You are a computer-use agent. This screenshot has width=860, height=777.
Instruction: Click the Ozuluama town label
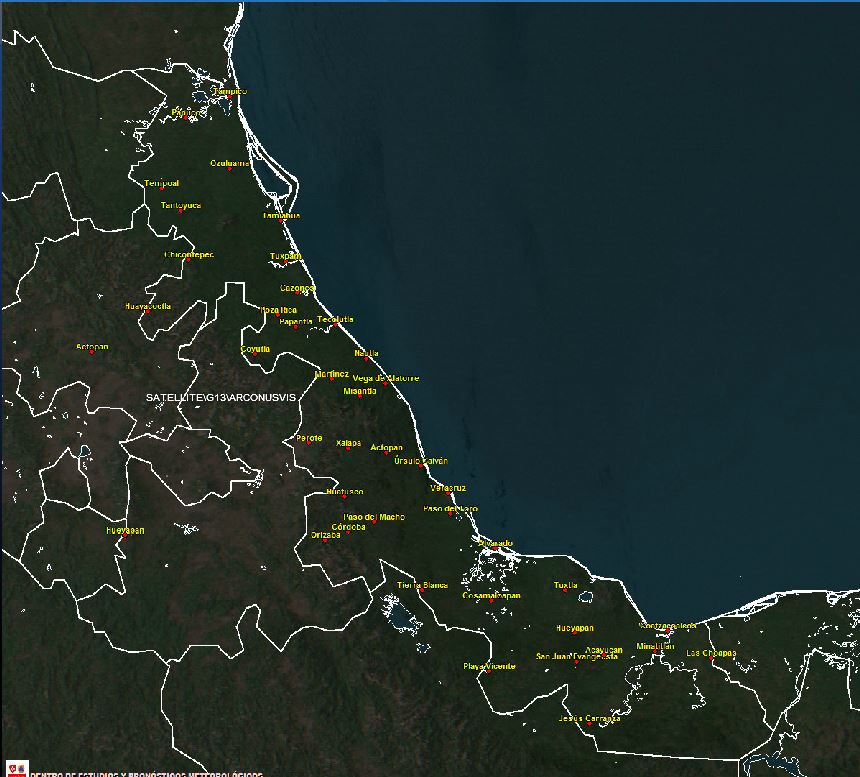[x=230, y=162]
